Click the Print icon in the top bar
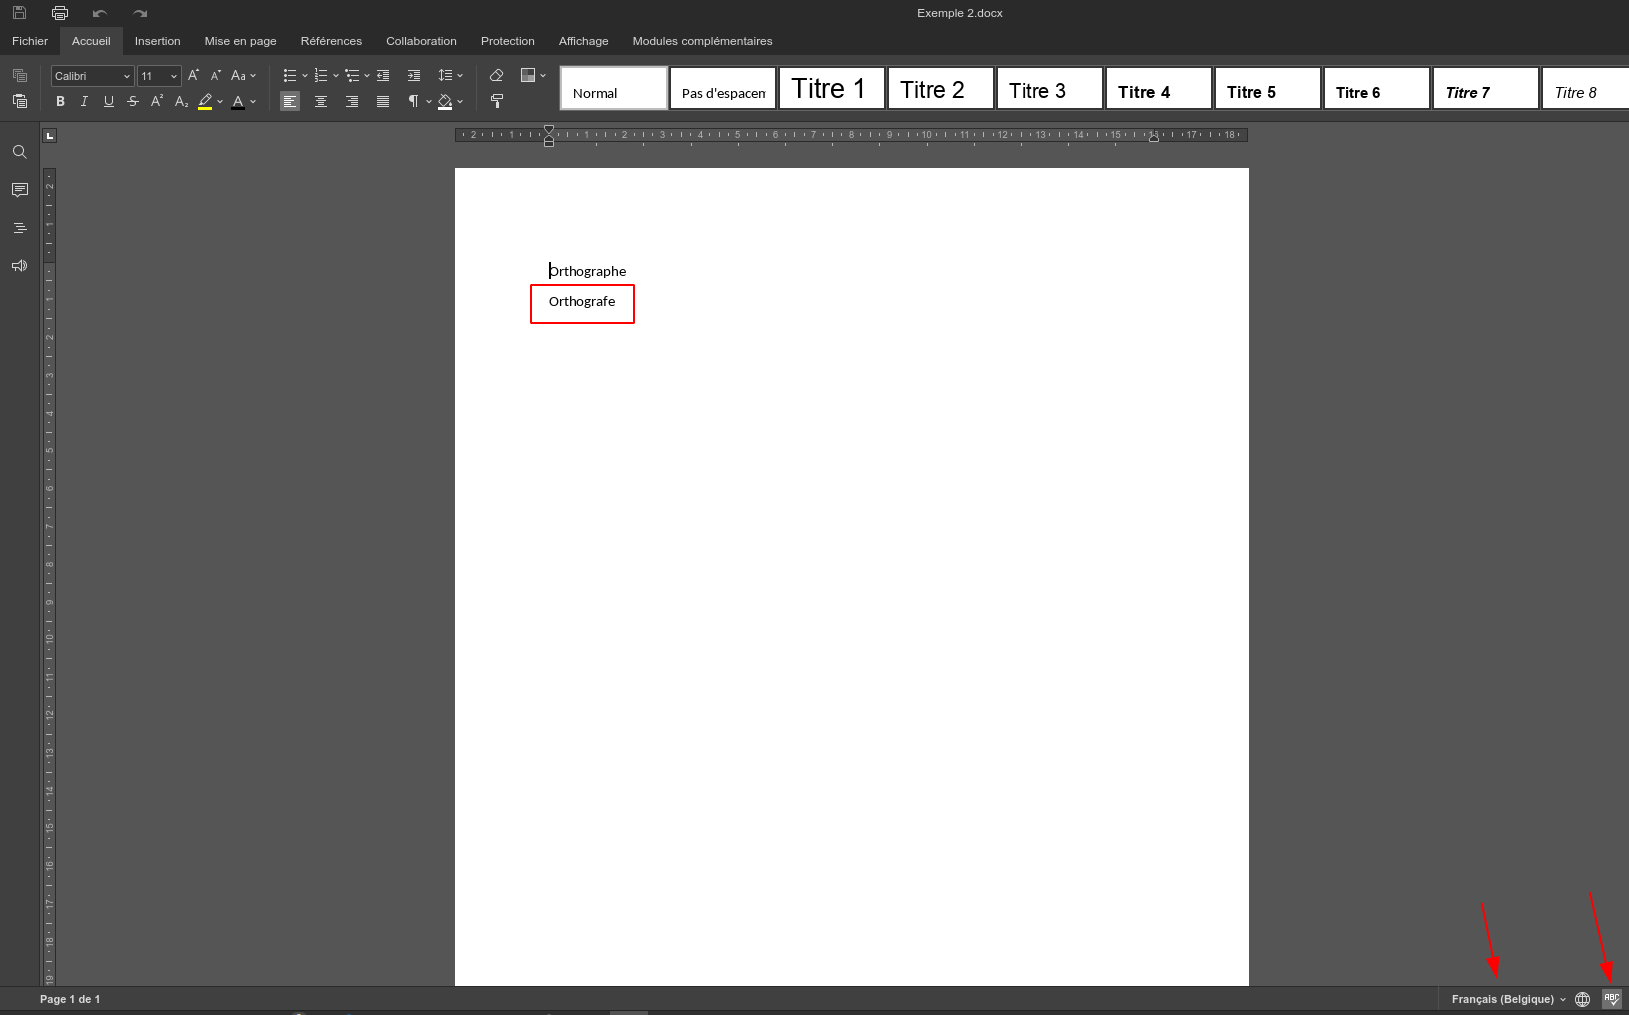 click(60, 12)
